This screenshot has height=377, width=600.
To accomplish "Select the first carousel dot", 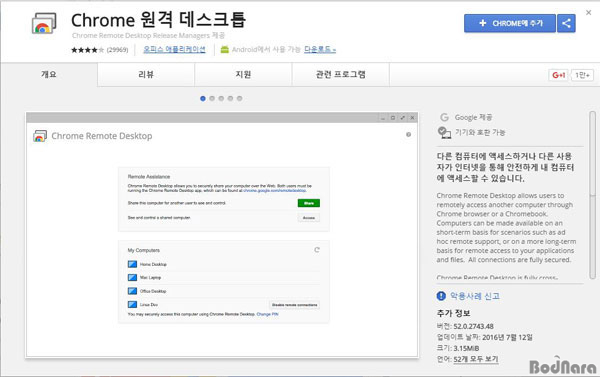I will [203, 98].
